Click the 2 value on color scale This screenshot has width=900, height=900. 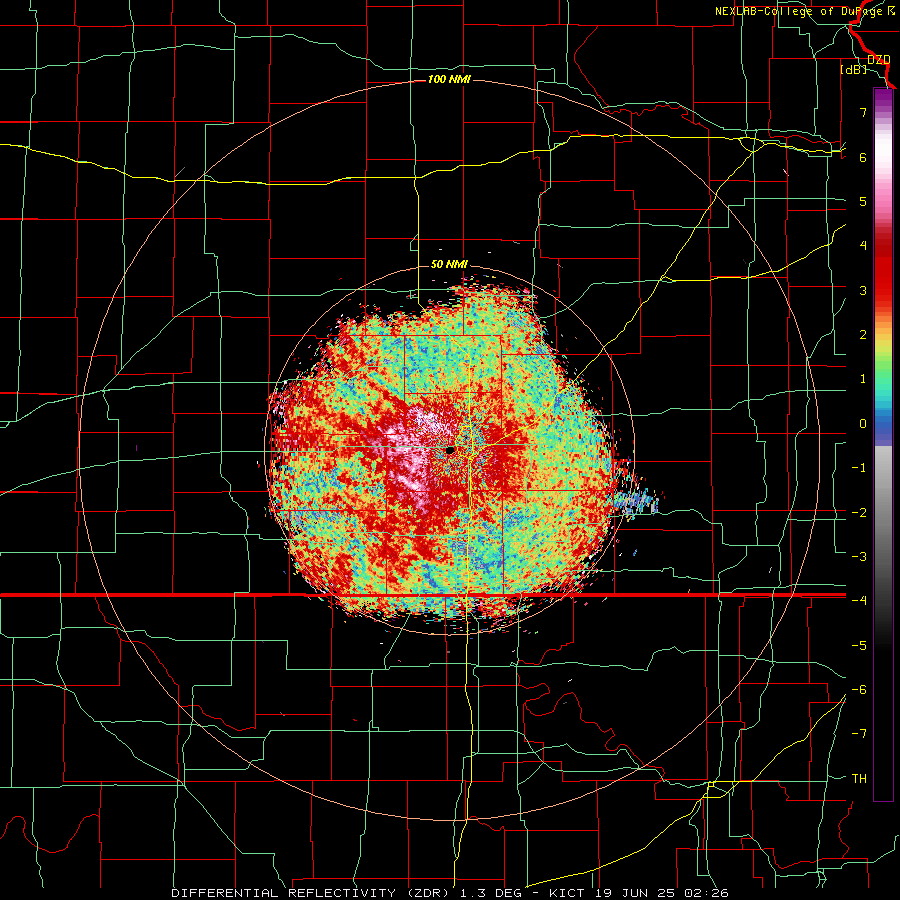(863, 335)
